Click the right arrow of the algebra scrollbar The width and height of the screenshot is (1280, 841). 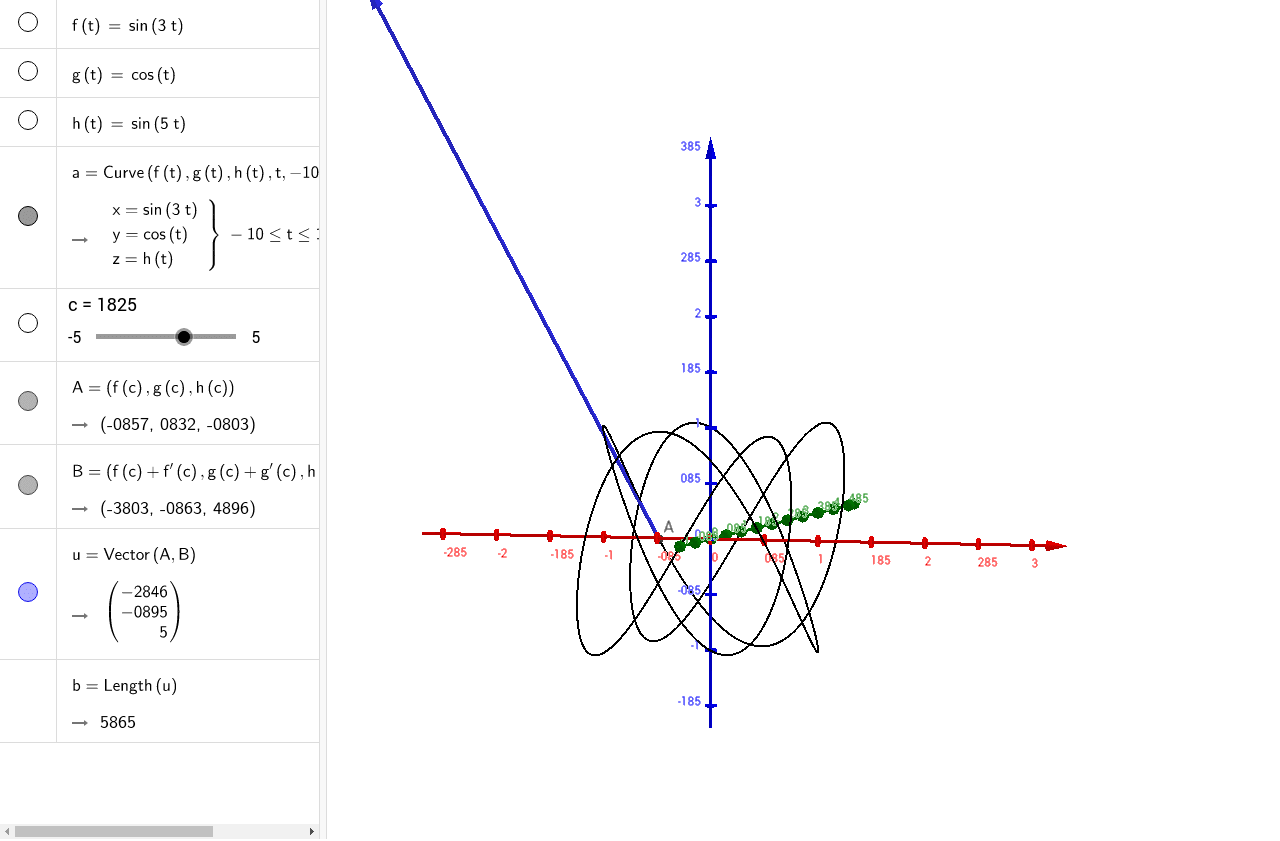pyautogui.click(x=312, y=831)
